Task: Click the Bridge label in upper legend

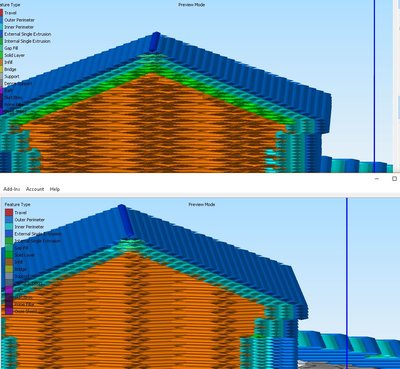Action: tap(10, 69)
